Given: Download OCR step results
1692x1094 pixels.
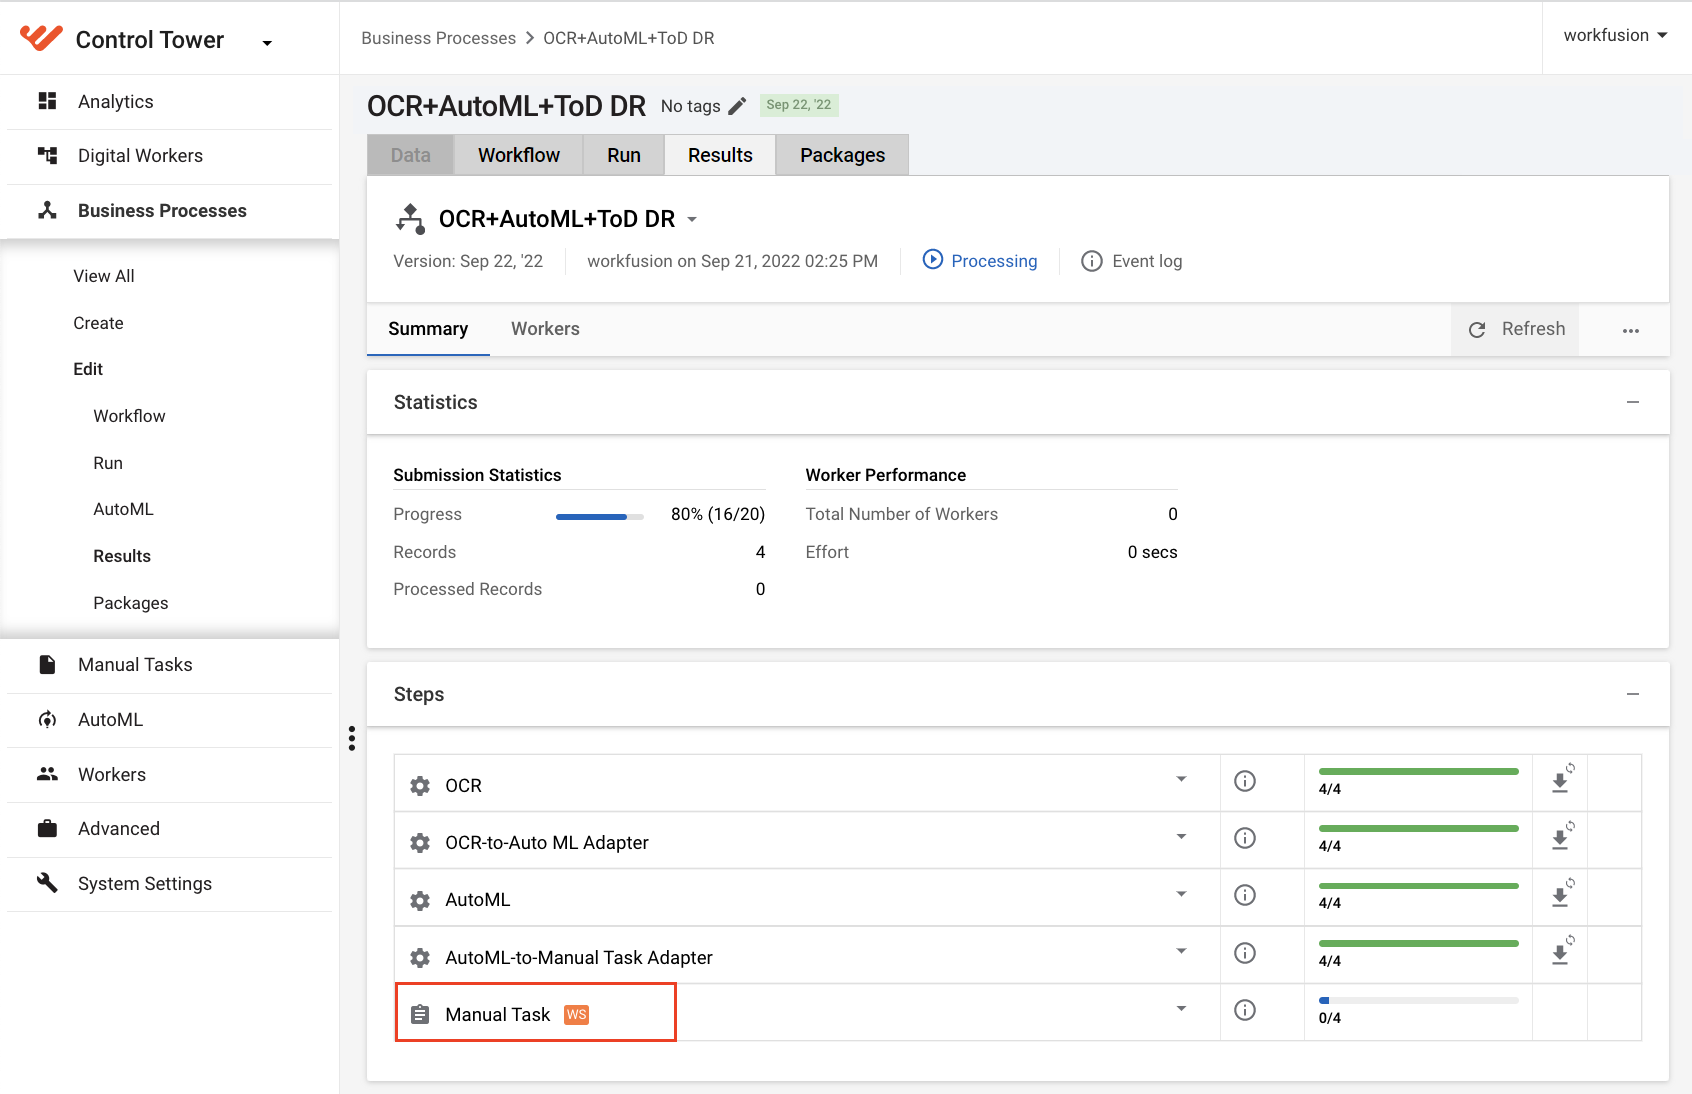Looking at the screenshot, I should pyautogui.click(x=1562, y=781).
